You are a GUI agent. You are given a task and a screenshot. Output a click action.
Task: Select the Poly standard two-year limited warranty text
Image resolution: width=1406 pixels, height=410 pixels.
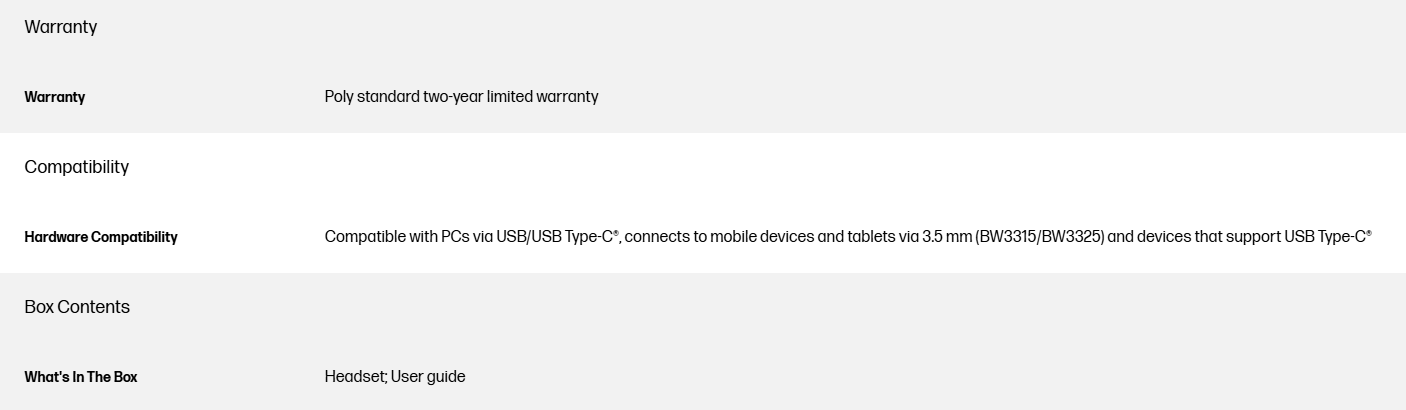[461, 97]
